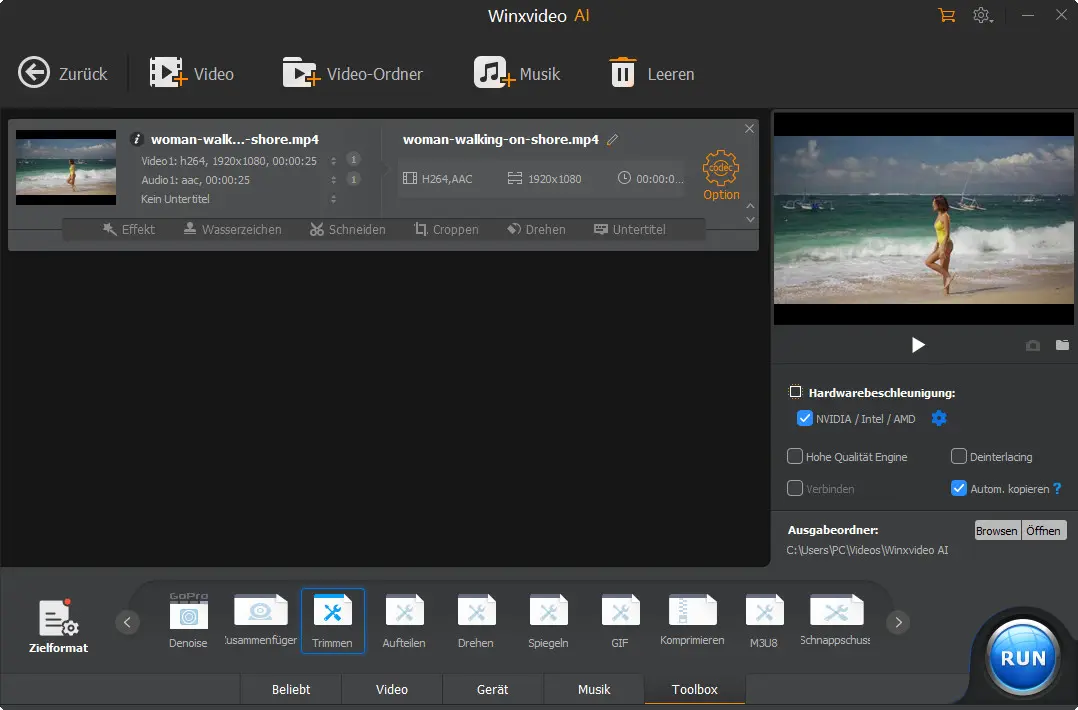
Task: Click the Browsen button for output folder
Action: [x=996, y=531]
